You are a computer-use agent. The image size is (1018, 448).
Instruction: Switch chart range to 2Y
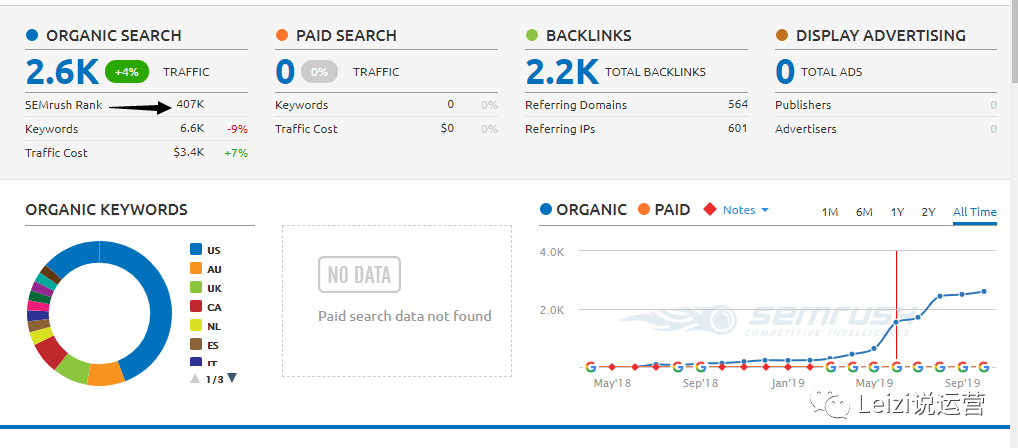coord(928,212)
